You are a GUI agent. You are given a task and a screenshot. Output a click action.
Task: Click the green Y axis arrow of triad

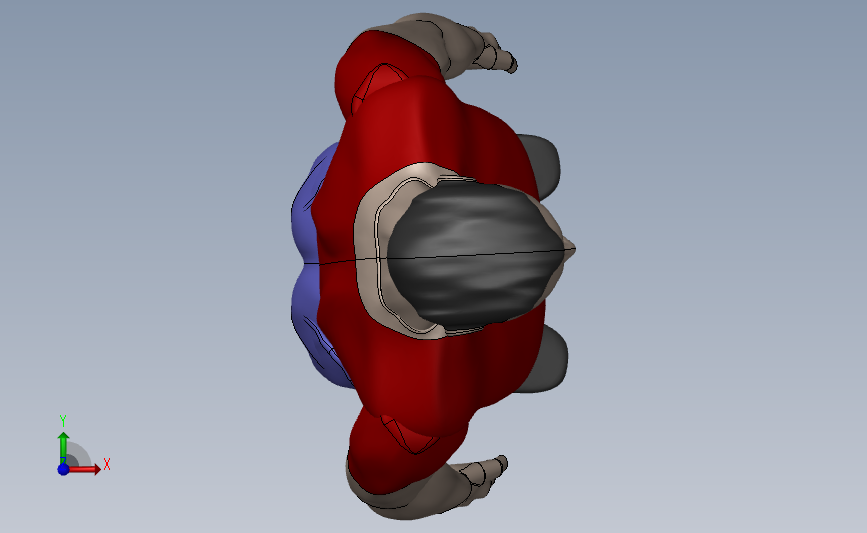click(x=63, y=448)
